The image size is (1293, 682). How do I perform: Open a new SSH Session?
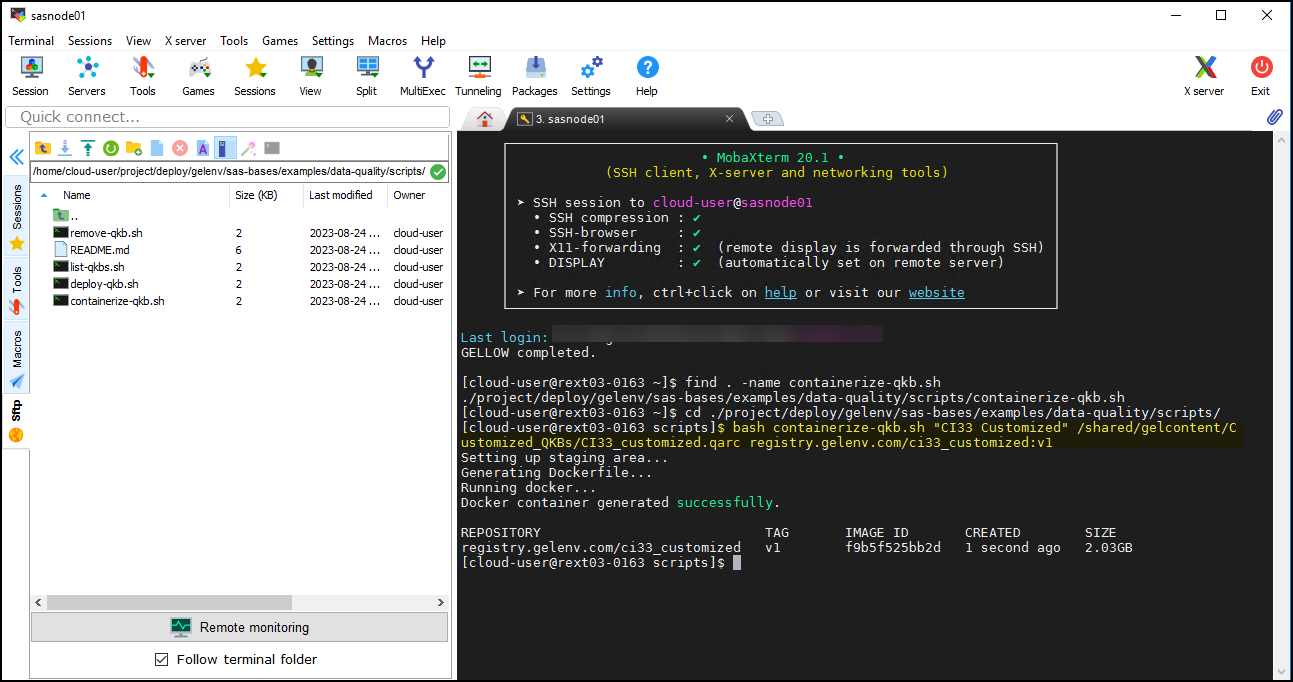point(30,75)
